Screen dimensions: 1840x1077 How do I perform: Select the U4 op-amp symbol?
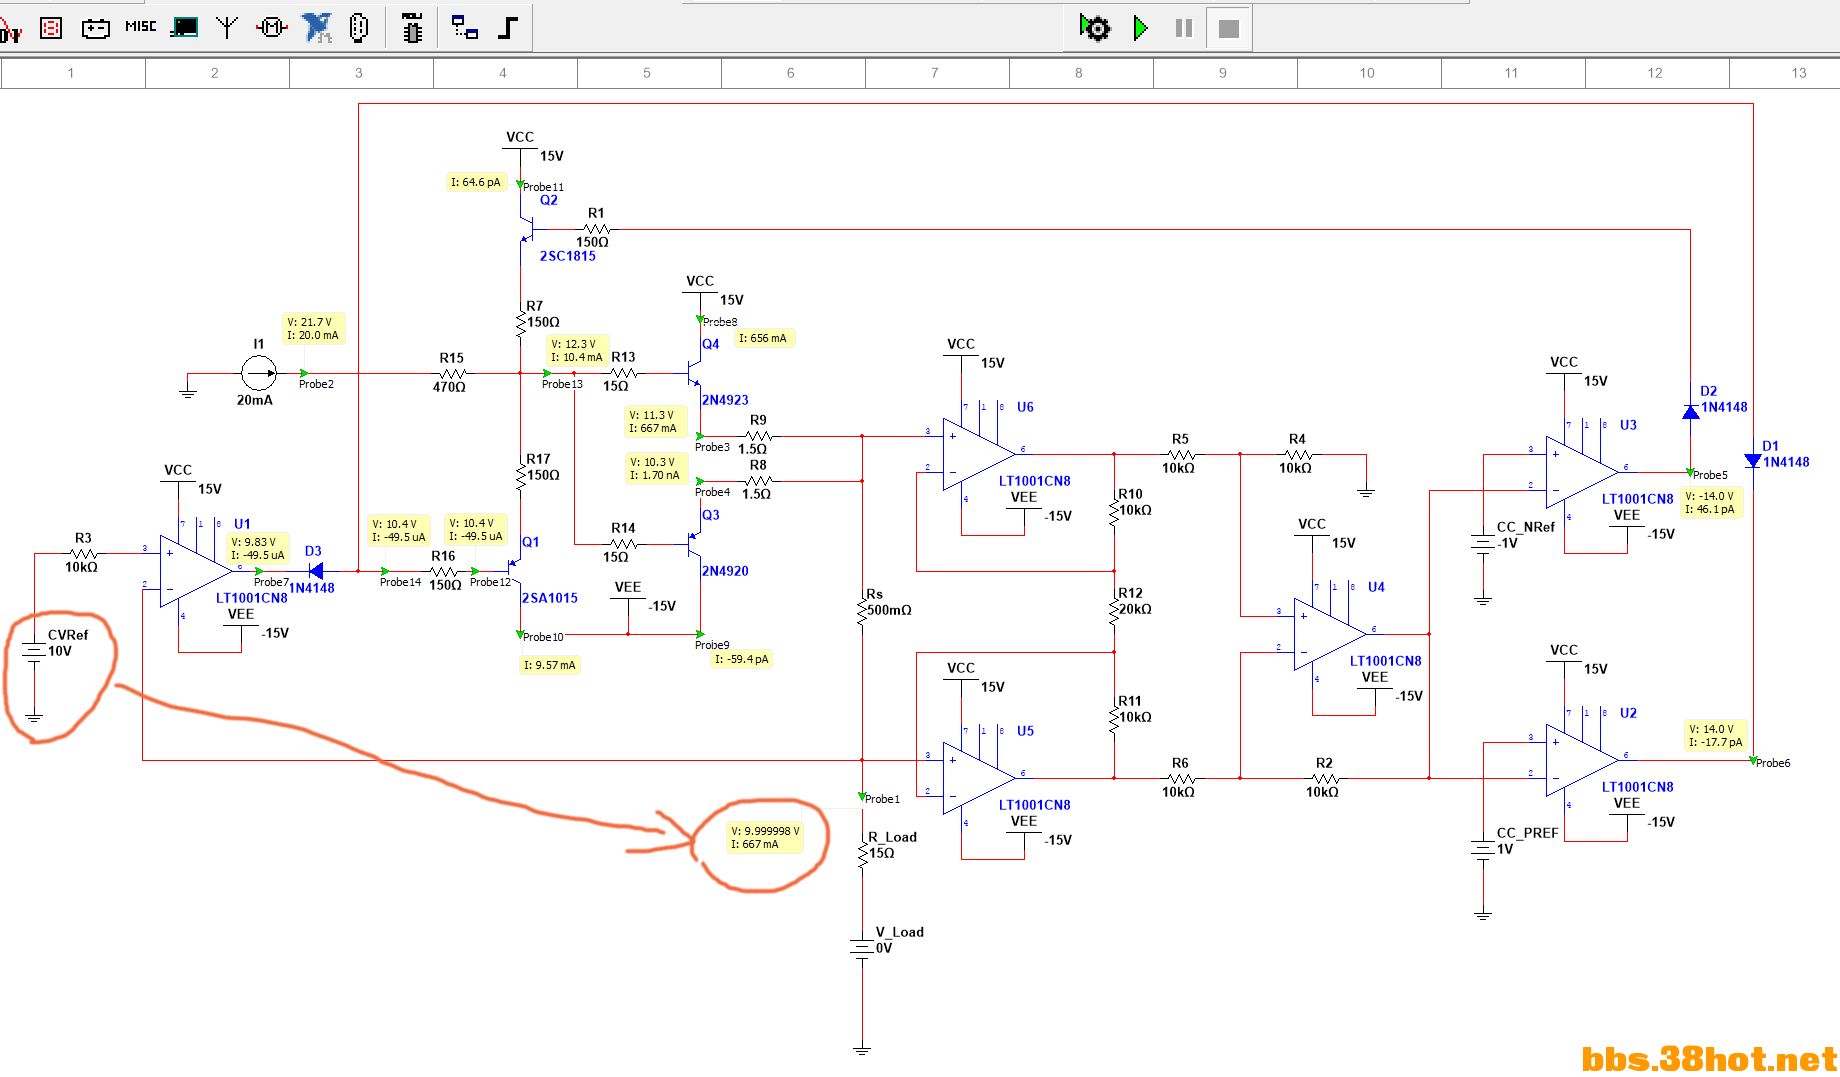(1330, 634)
